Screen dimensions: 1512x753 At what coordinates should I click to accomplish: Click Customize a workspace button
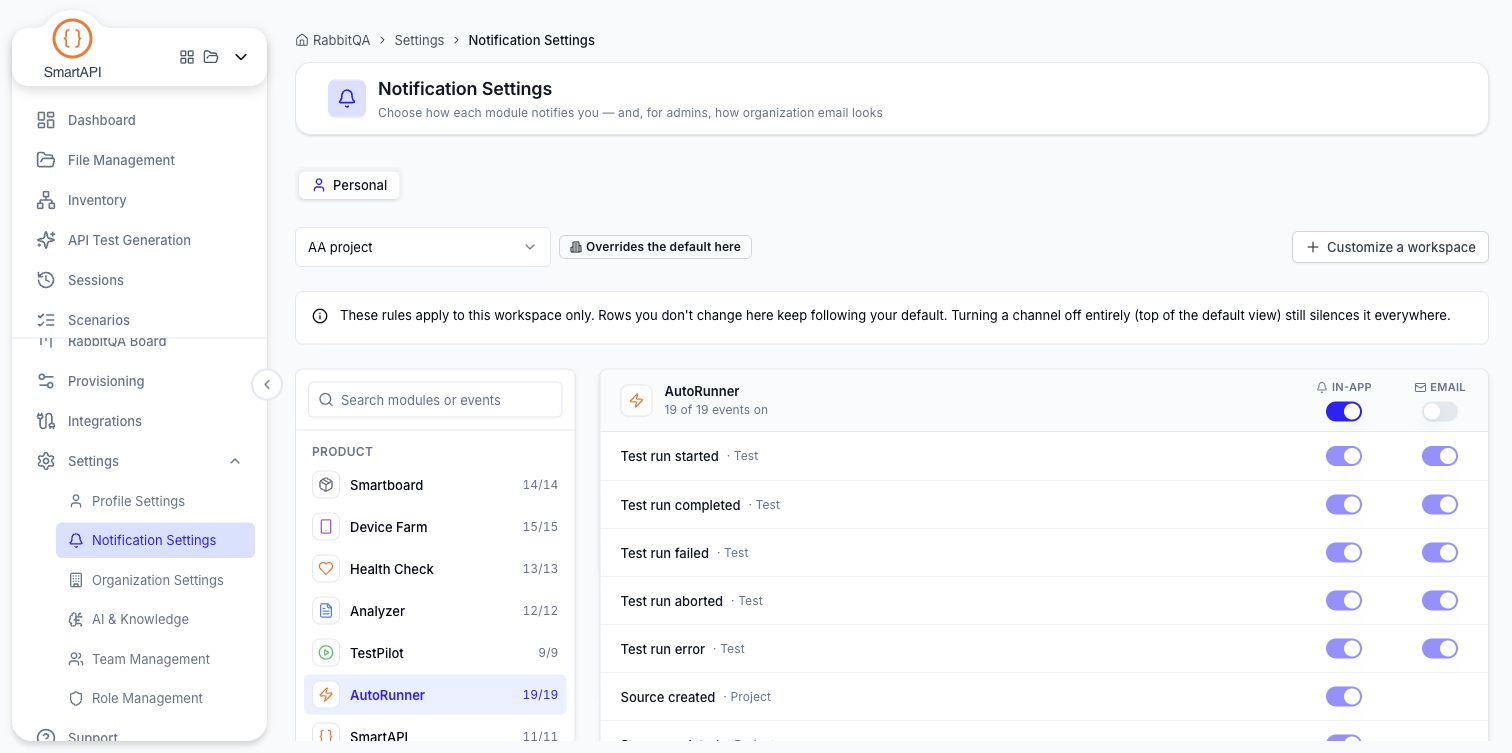[x=1390, y=247]
